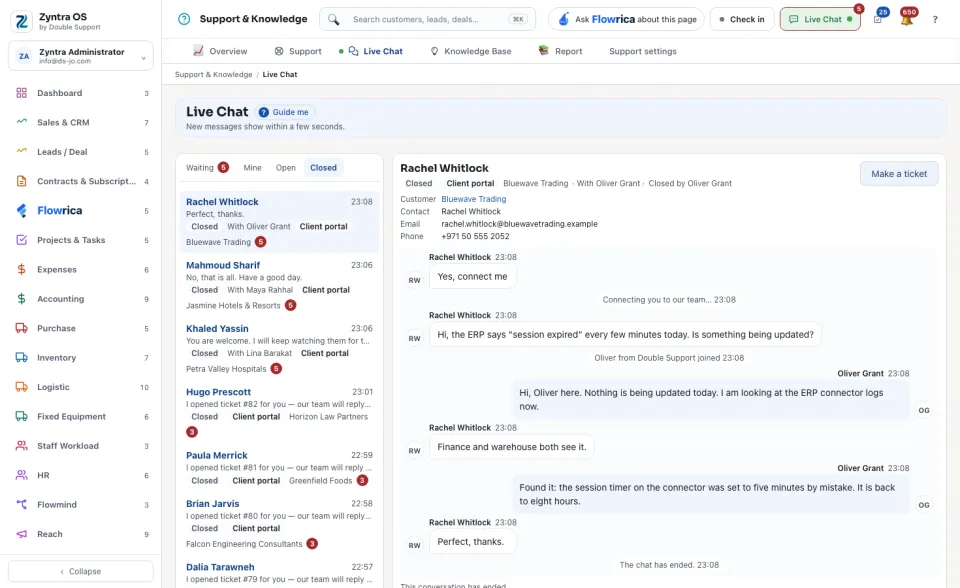
Task: Select Rachel Whitlock in the chat list
Action: tap(279, 222)
